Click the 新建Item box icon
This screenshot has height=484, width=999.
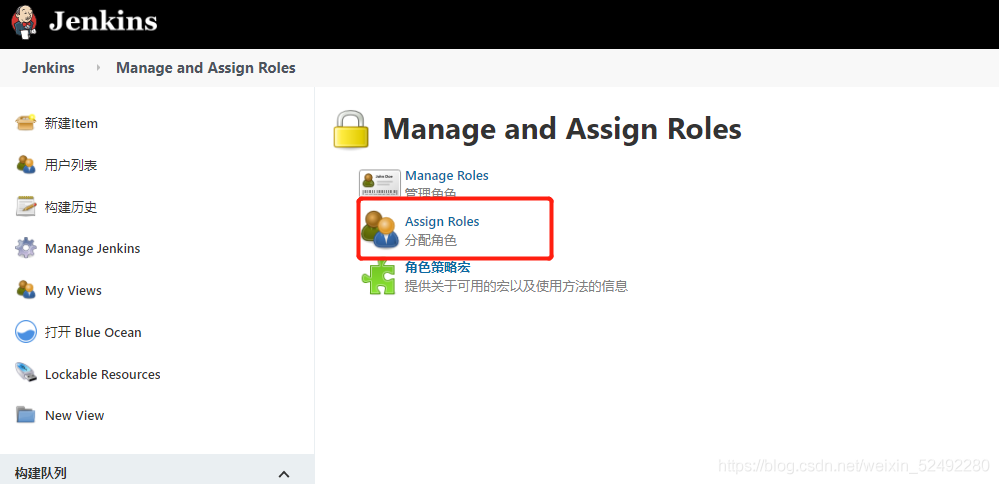pos(25,122)
